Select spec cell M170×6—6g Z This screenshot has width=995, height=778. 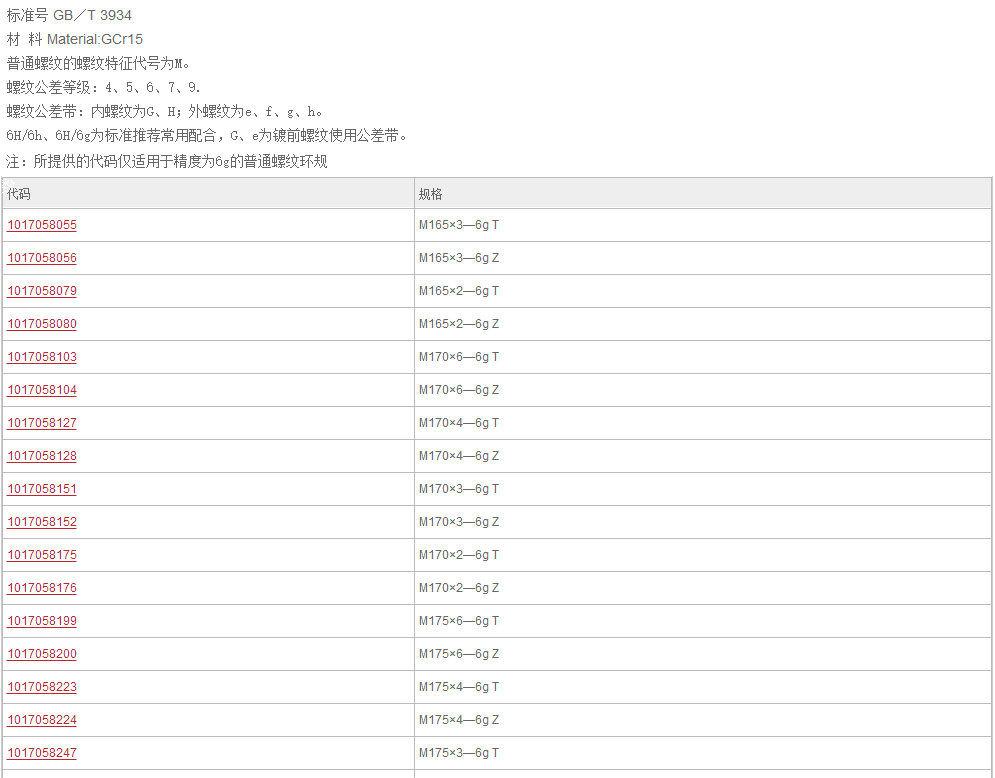click(x=703, y=390)
